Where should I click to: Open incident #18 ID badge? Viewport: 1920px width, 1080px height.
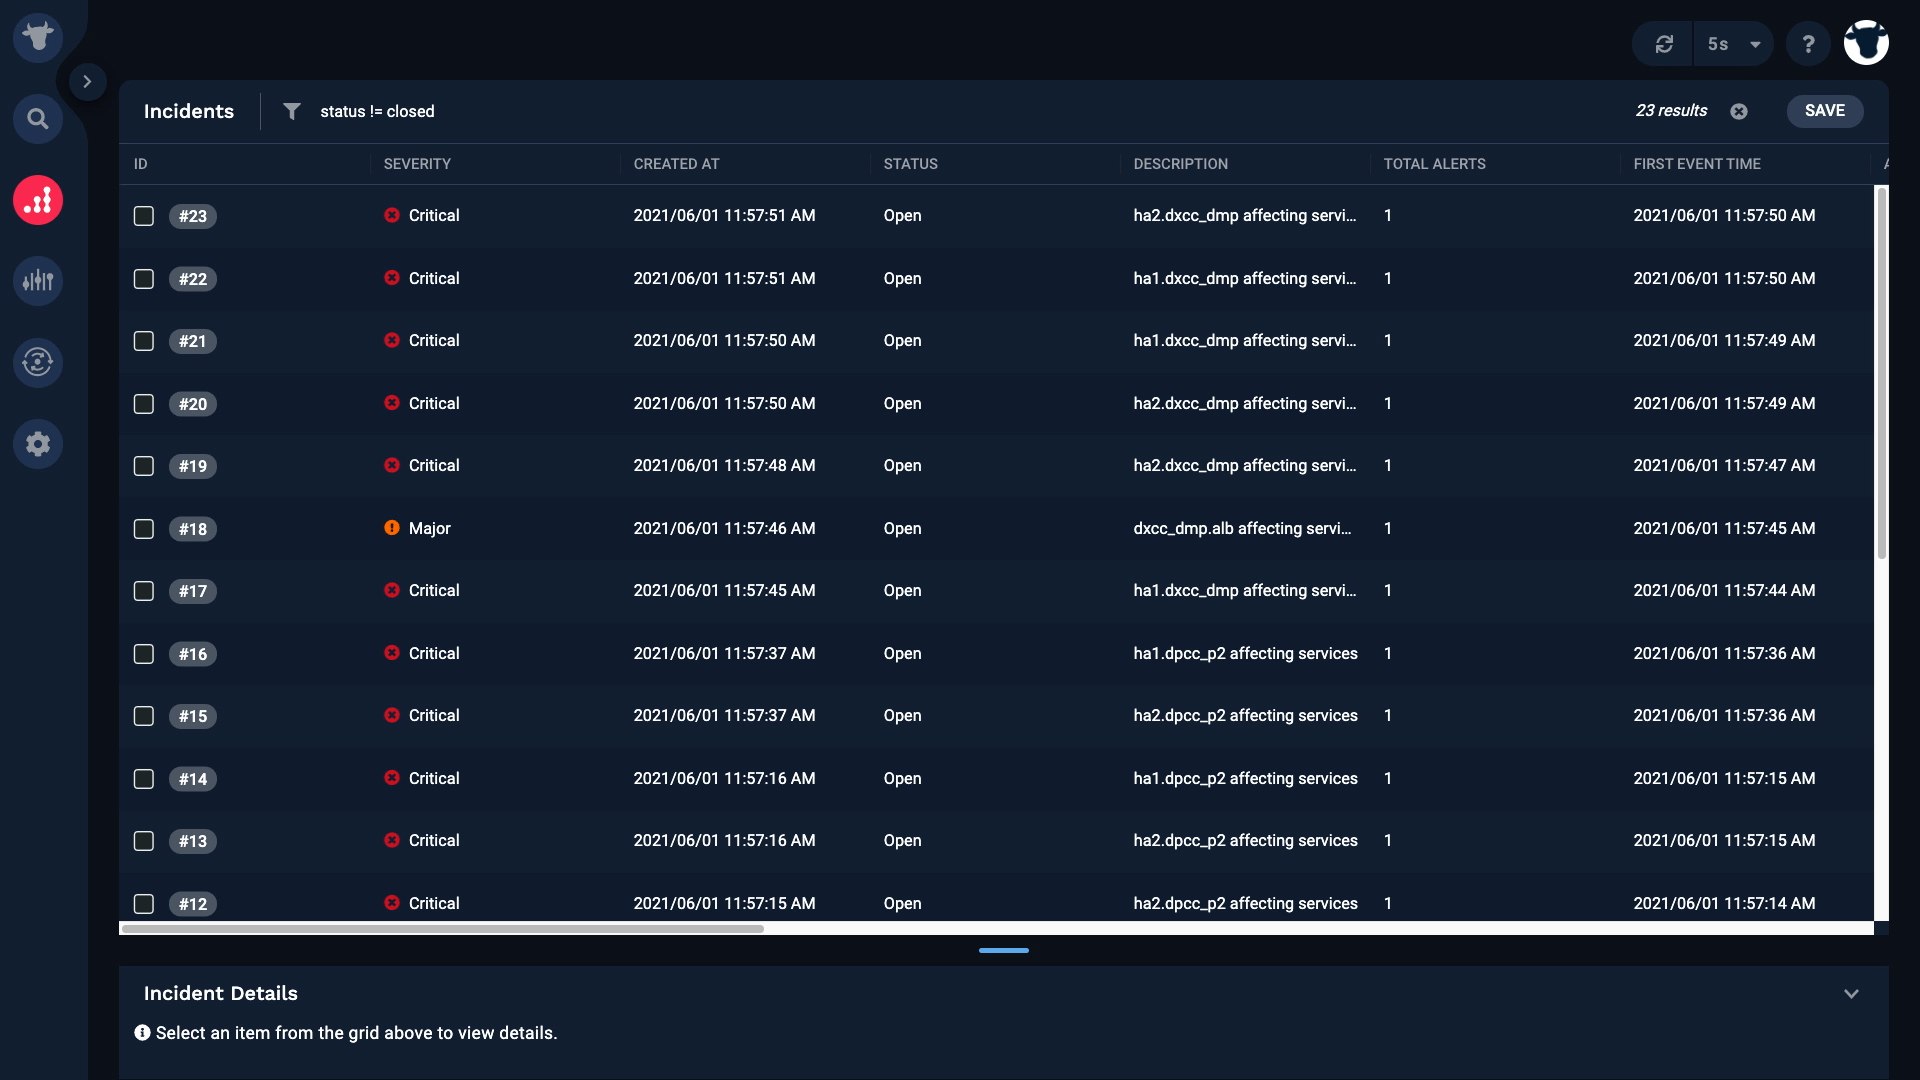pos(193,529)
